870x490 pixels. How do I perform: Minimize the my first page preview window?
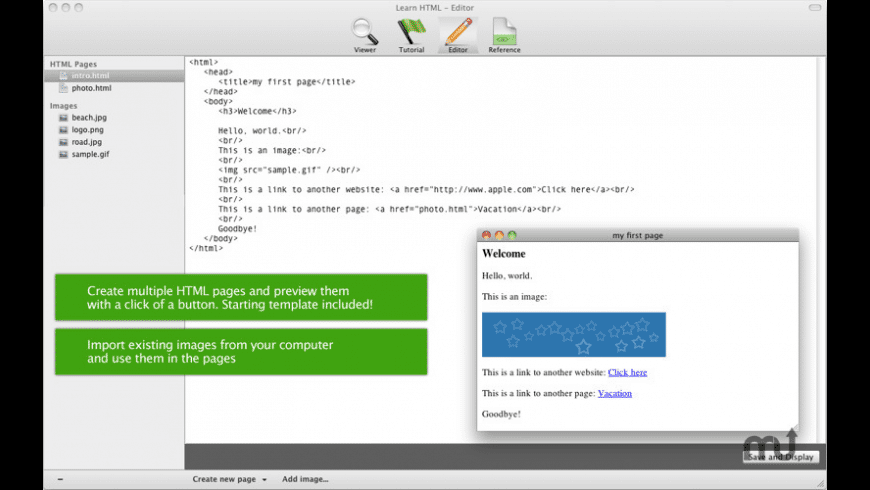point(499,235)
